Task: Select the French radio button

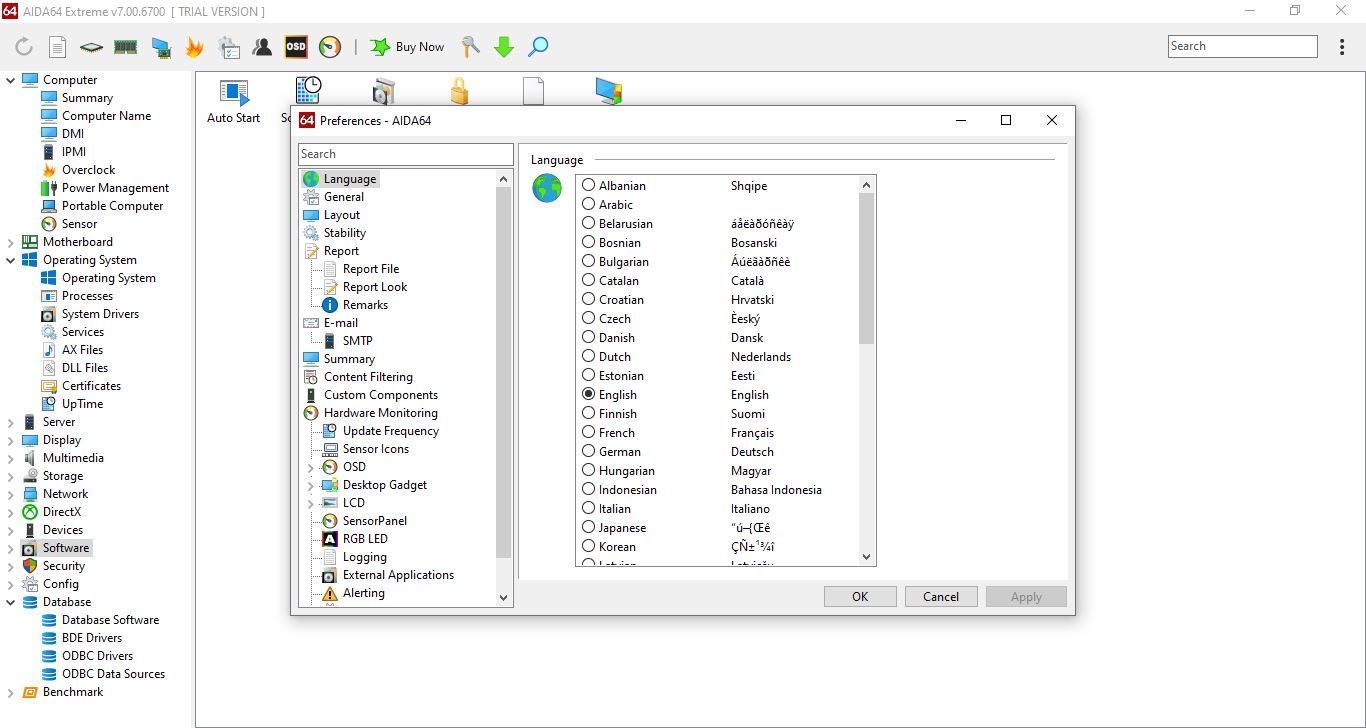Action: point(589,432)
